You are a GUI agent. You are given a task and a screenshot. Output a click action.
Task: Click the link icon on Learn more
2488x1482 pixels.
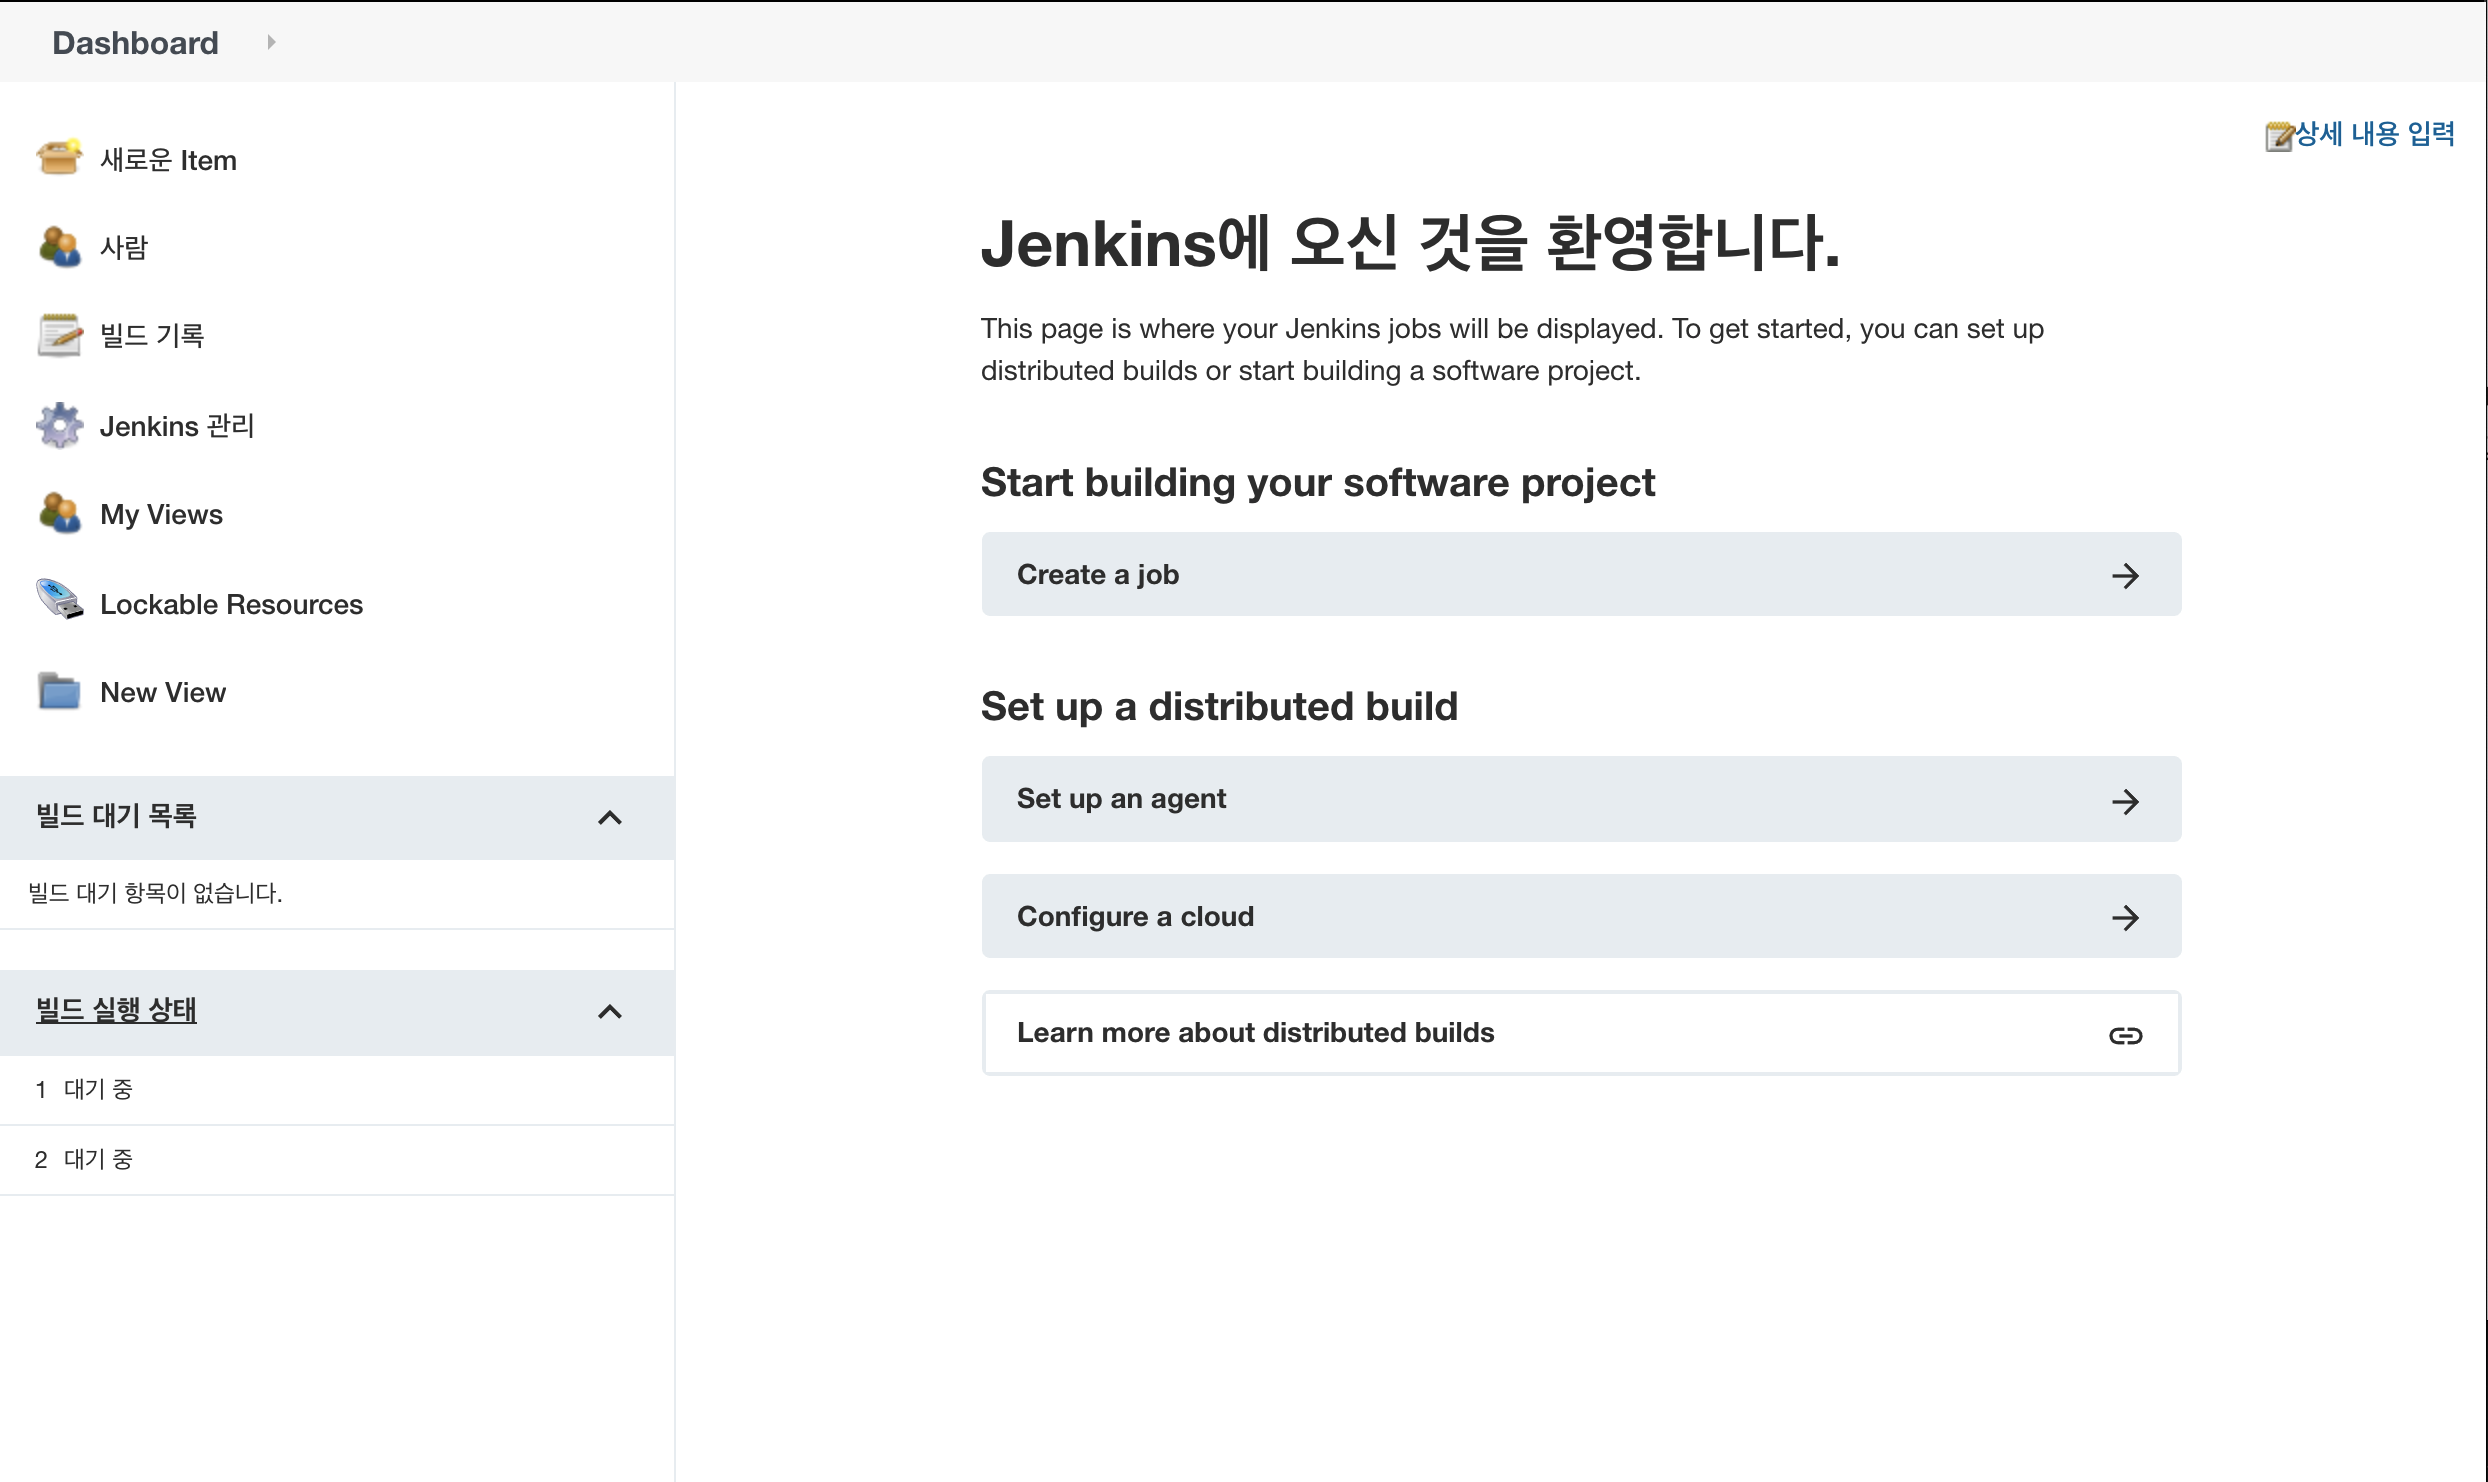point(2124,1035)
